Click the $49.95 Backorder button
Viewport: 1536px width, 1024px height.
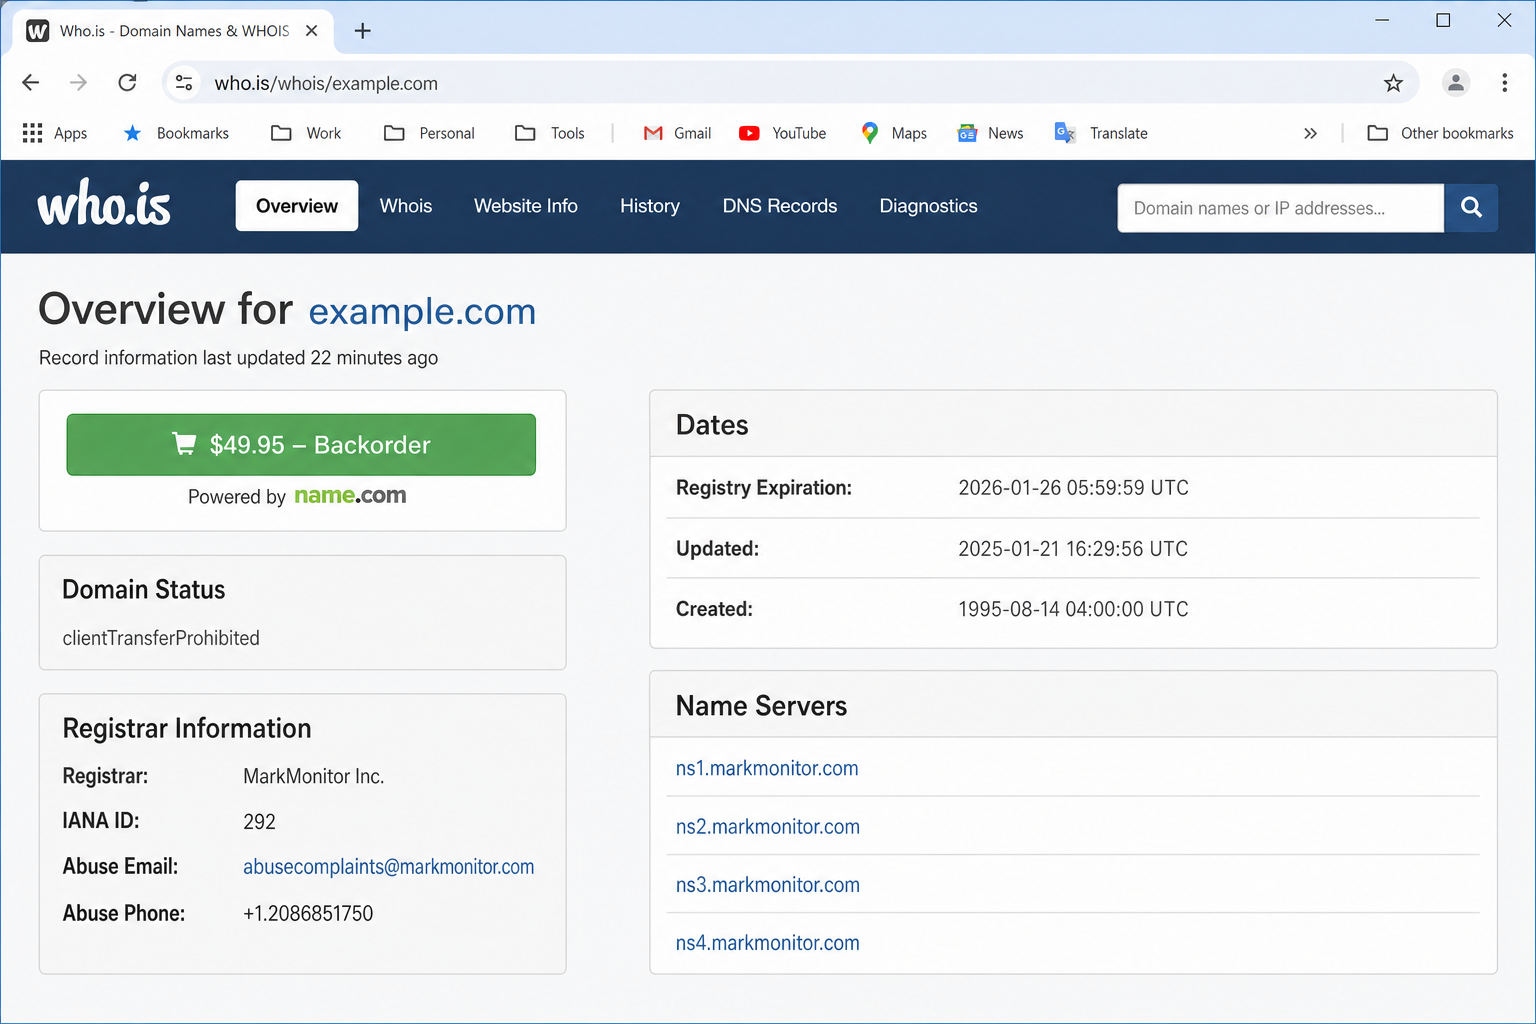(301, 445)
